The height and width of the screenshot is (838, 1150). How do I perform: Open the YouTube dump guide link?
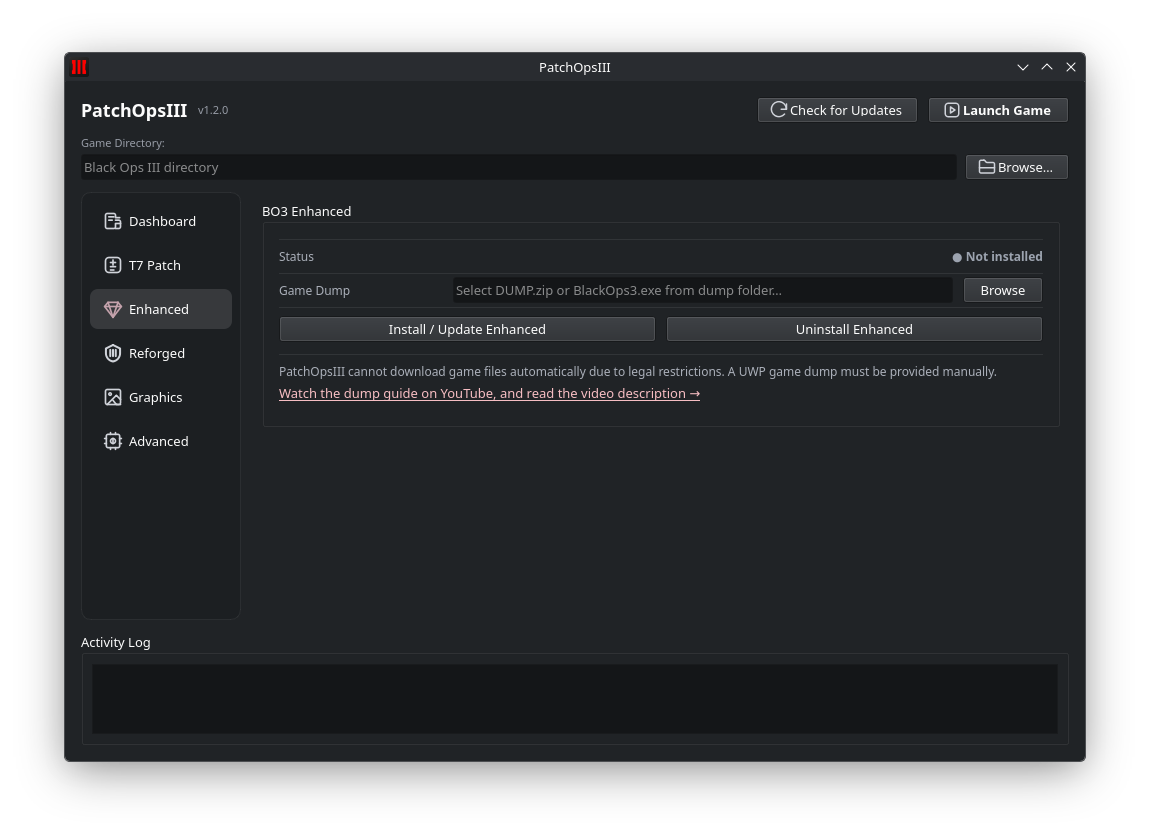click(x=489, y=394)
